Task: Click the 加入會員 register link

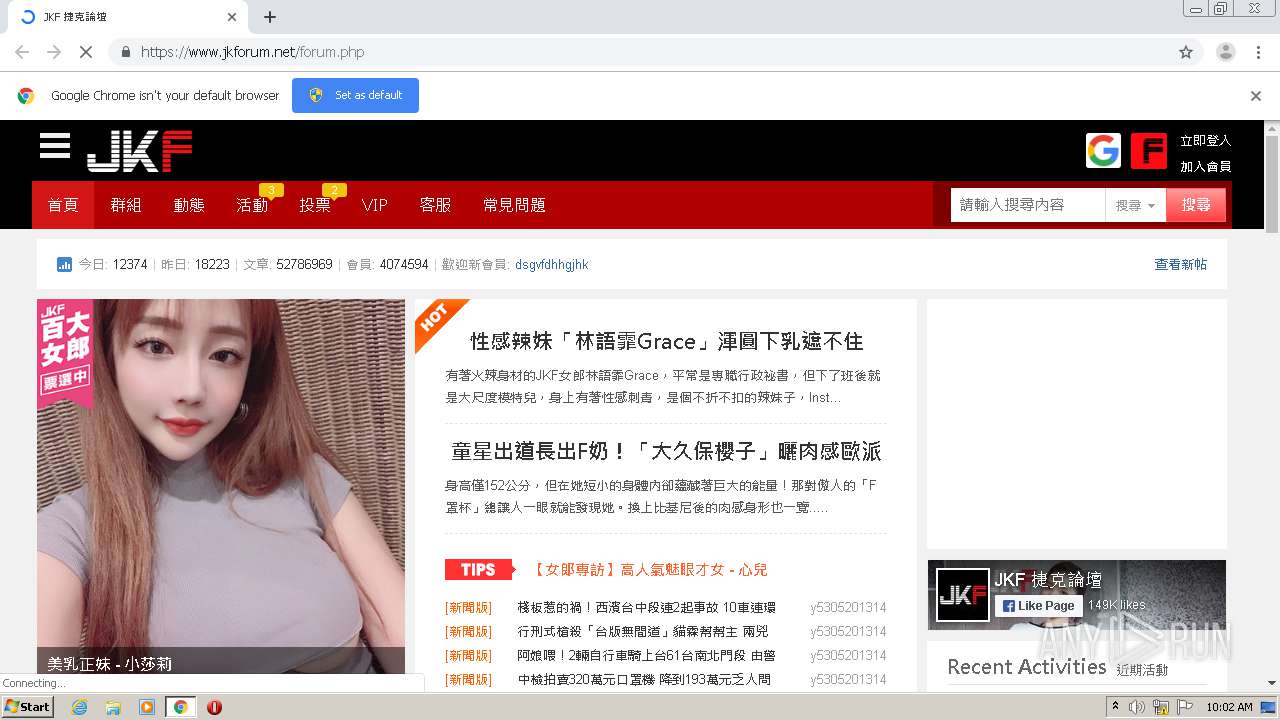Action: pos(1205,167)
